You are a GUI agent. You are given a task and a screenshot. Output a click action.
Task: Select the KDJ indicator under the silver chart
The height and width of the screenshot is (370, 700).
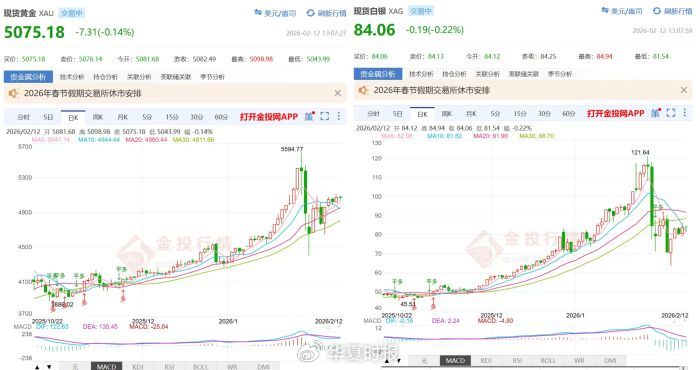point(486,360)
